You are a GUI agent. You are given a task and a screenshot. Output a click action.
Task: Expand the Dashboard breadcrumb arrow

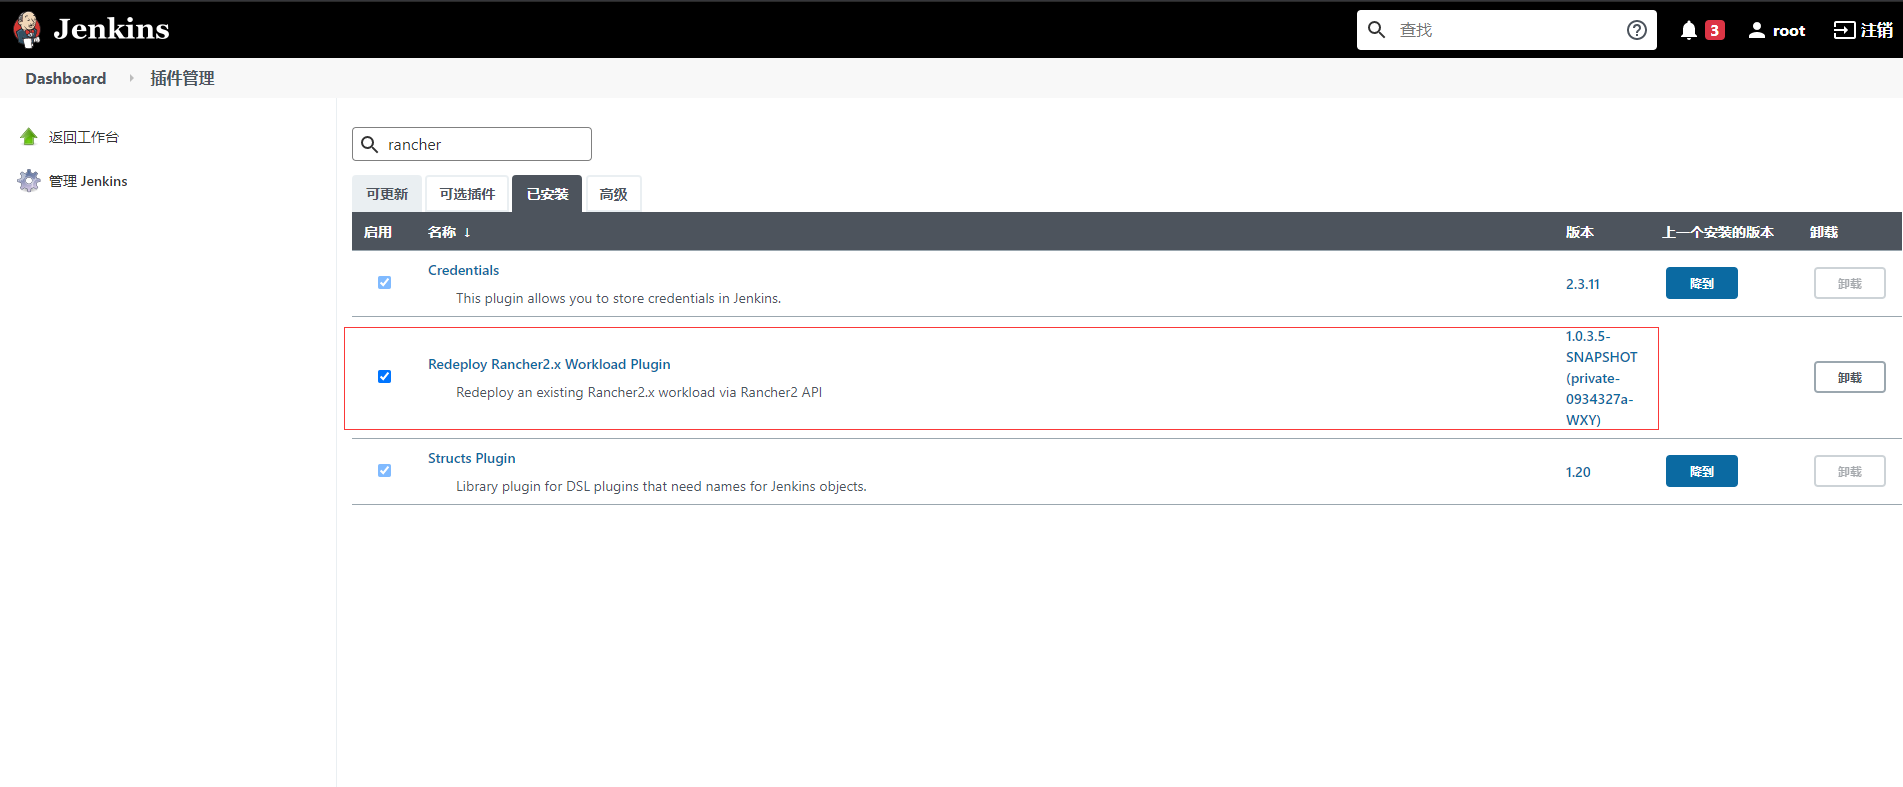[131, 78]
